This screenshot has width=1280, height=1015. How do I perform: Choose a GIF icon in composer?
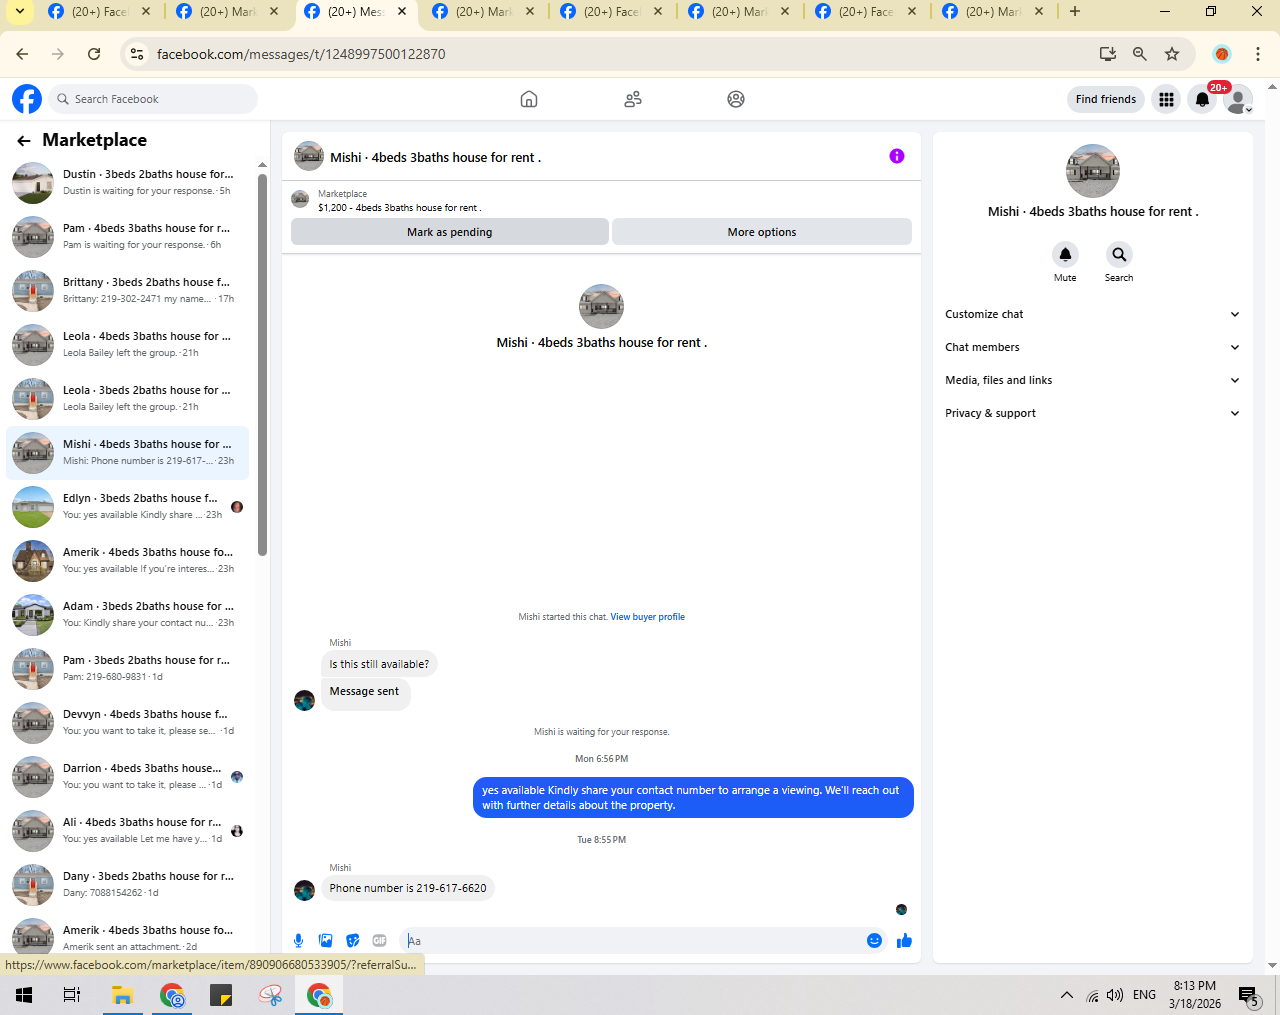tap(379, 940)
